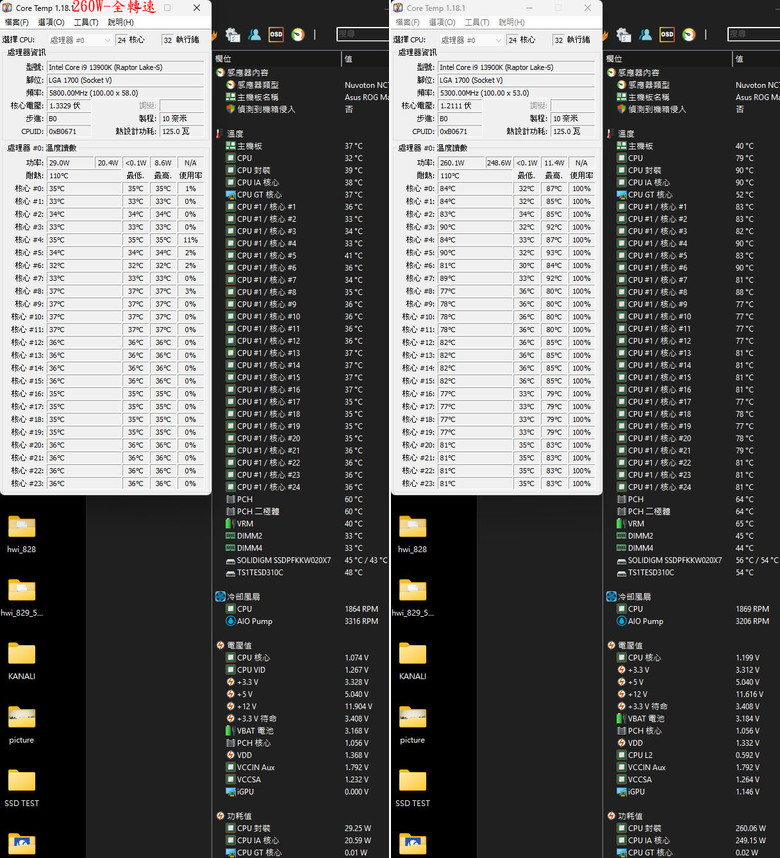Screen dimensions: 780x858
Task: Open the 選項(O) menu in the 5300MHz Core Temp window
Action: 442,22
